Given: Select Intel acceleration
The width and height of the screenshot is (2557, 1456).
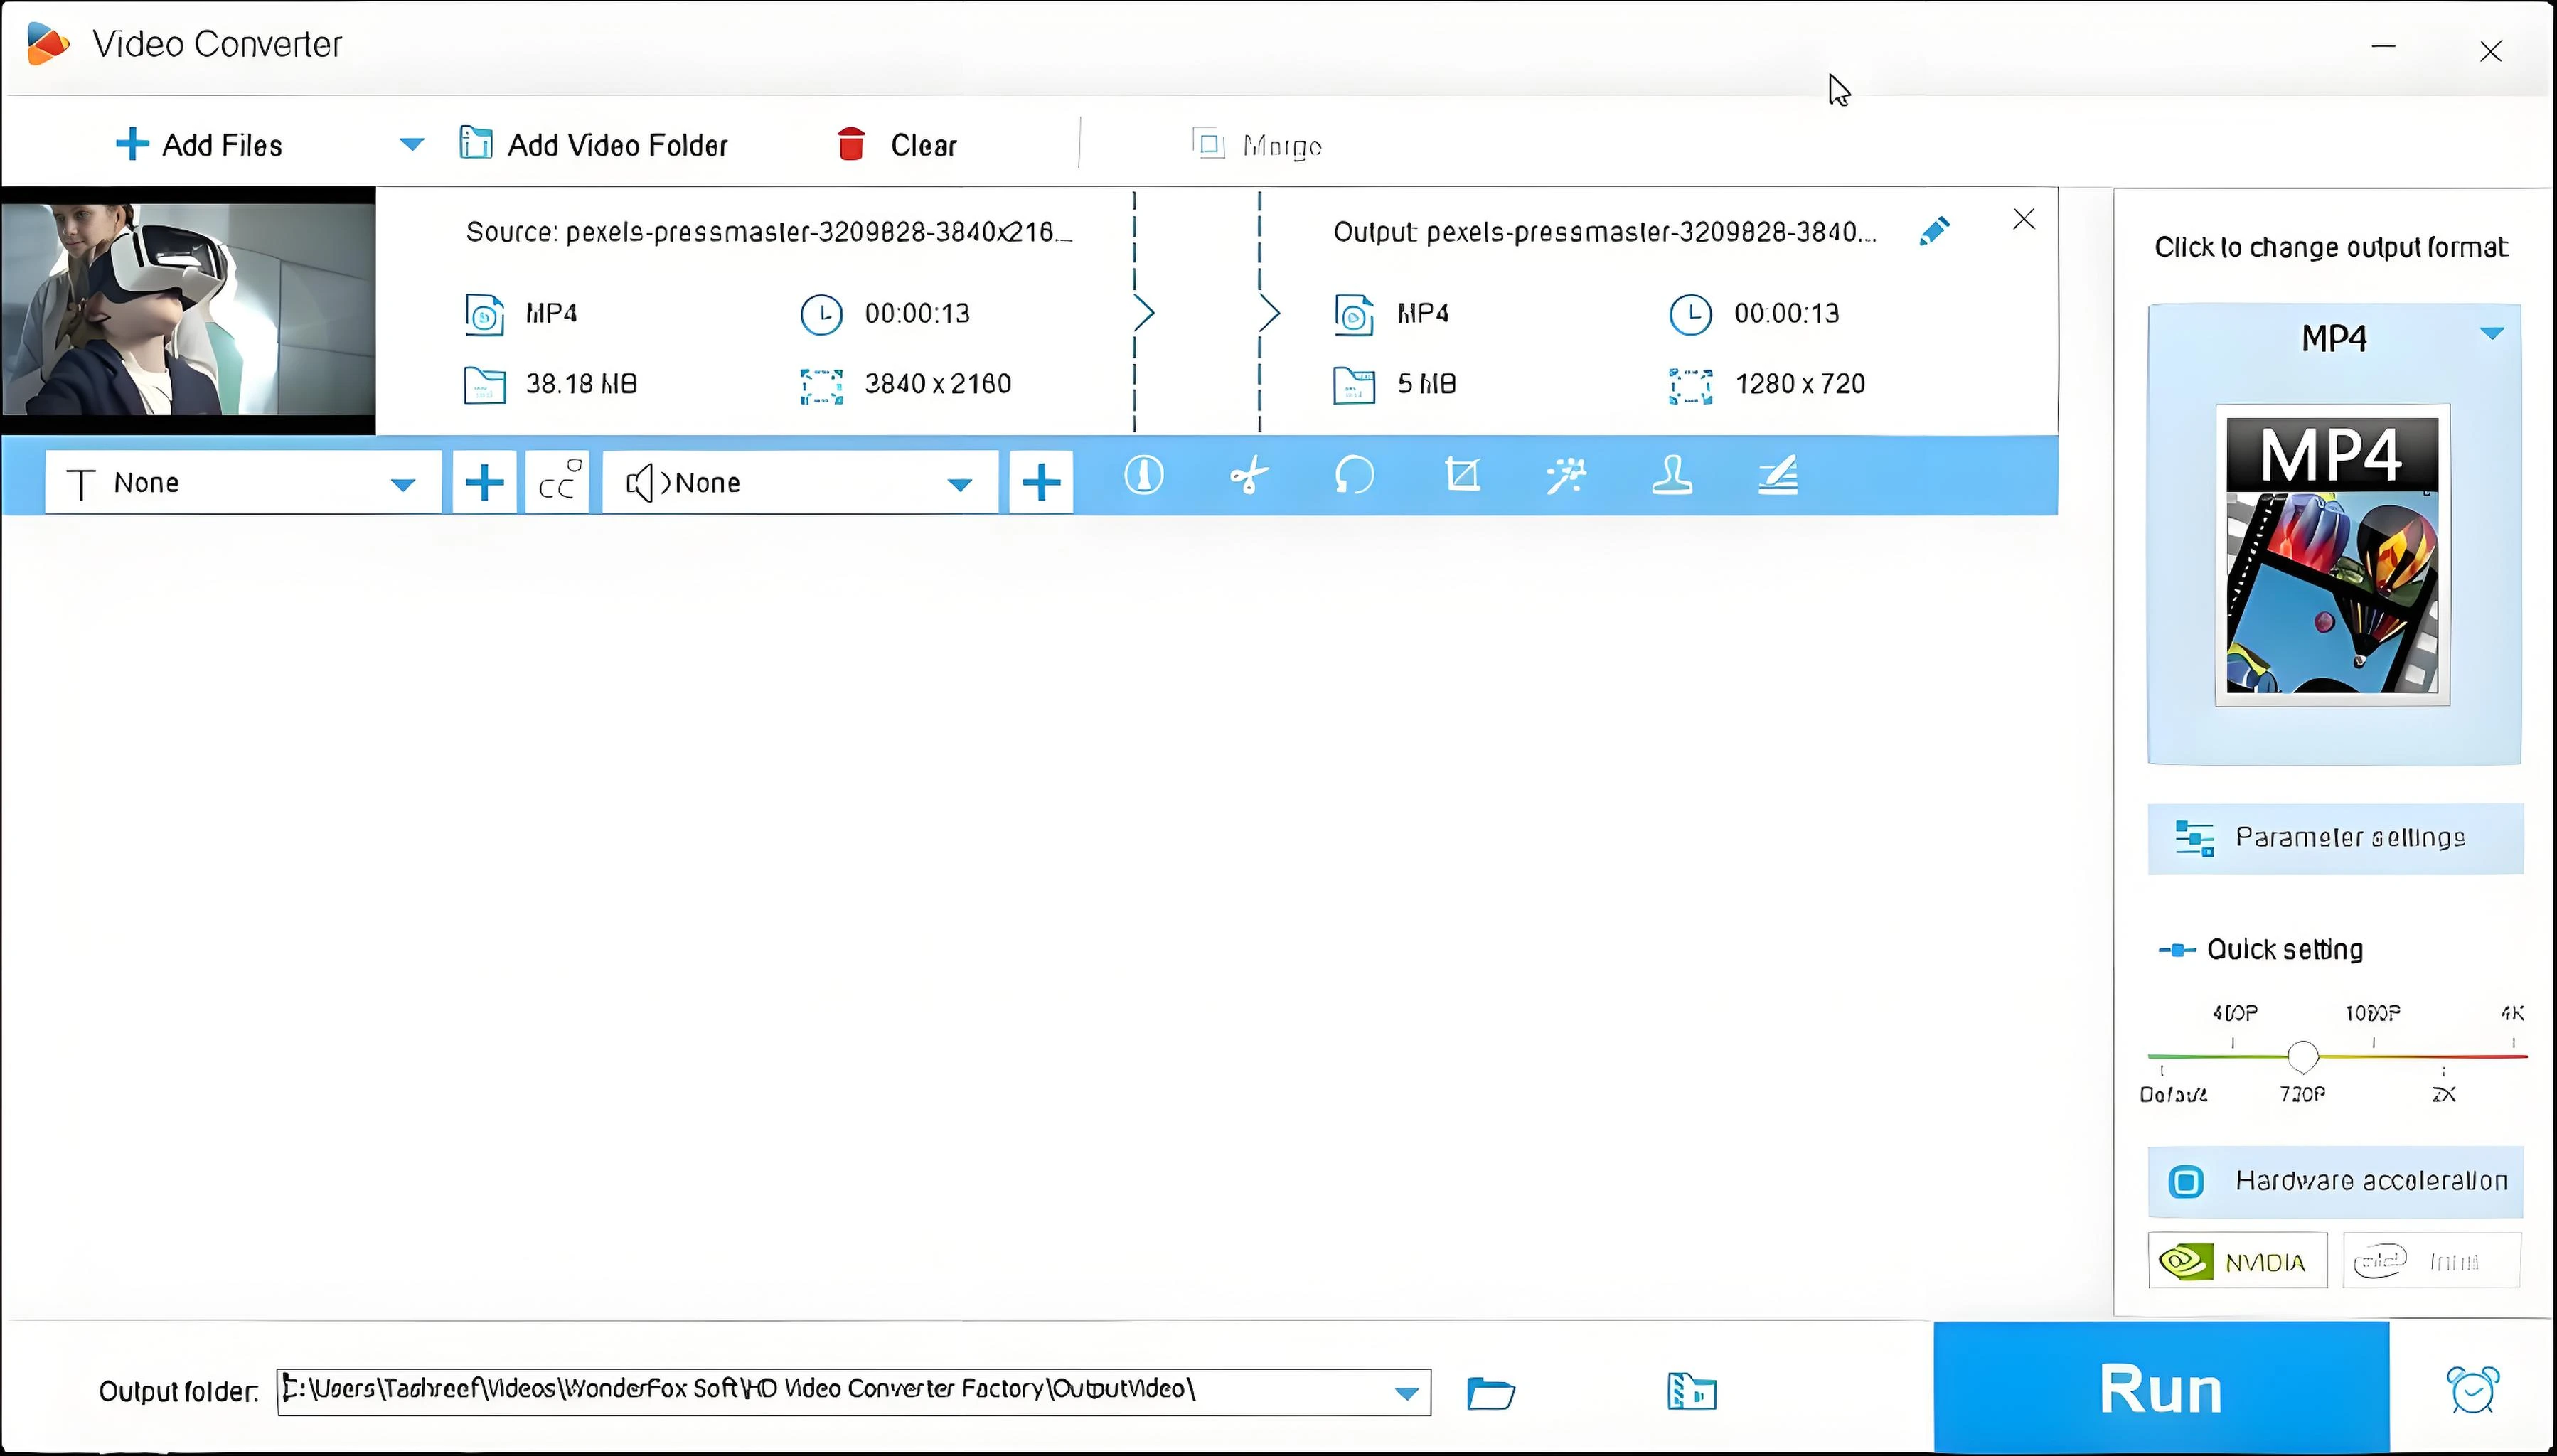Looking at the screenshot, I should [2431, 1261].
